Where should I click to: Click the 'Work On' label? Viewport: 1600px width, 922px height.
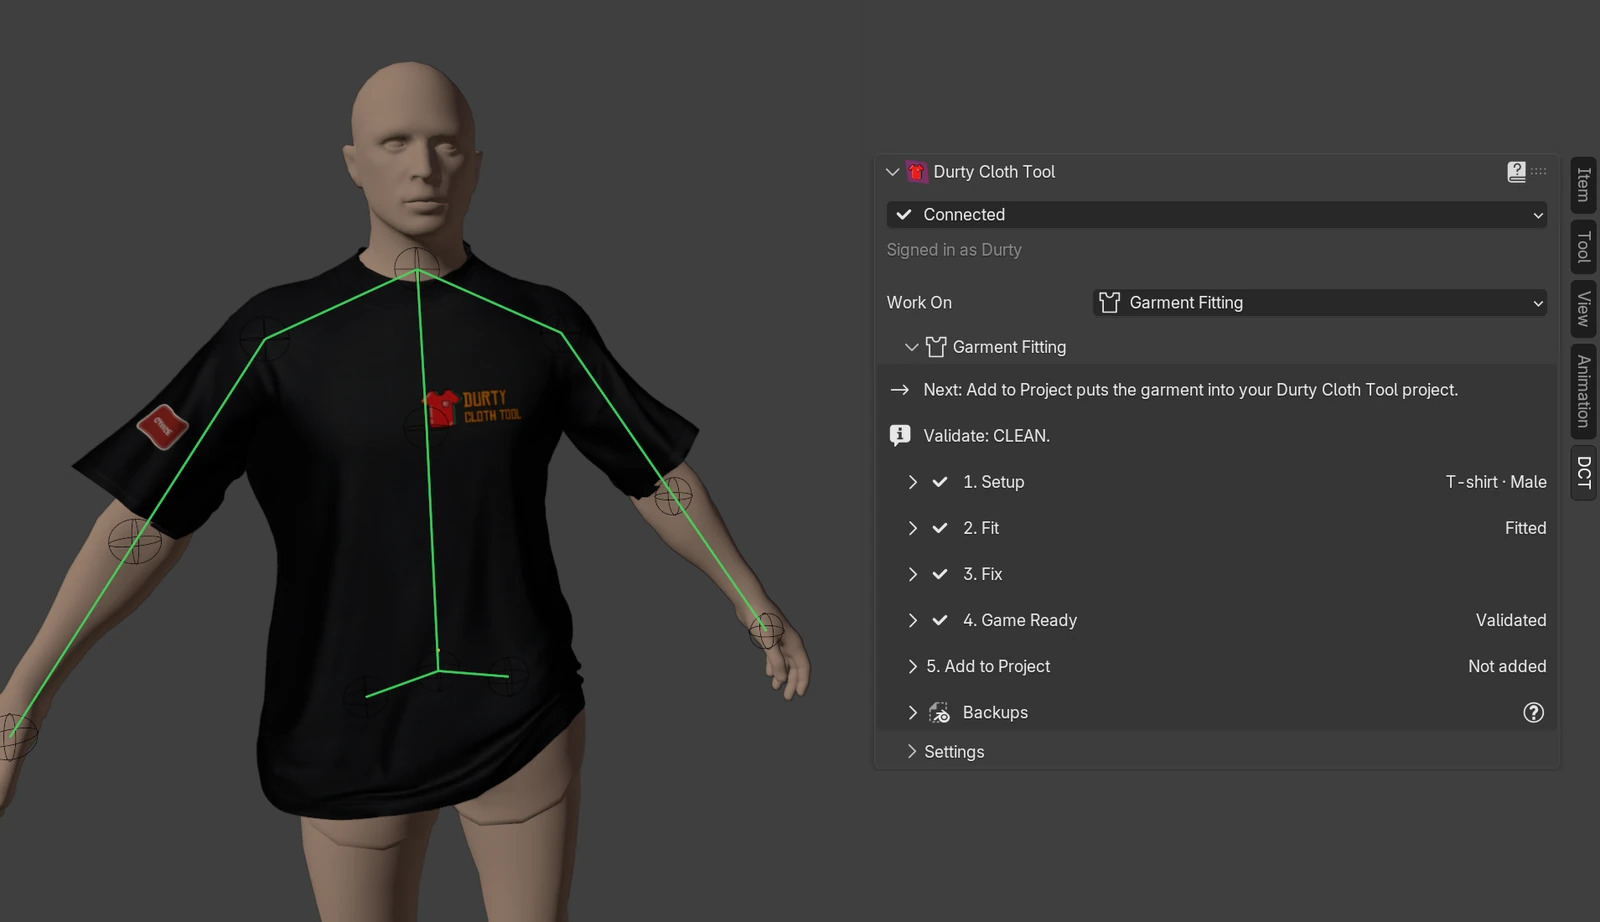pyautogui.click(x=919, y=302)
